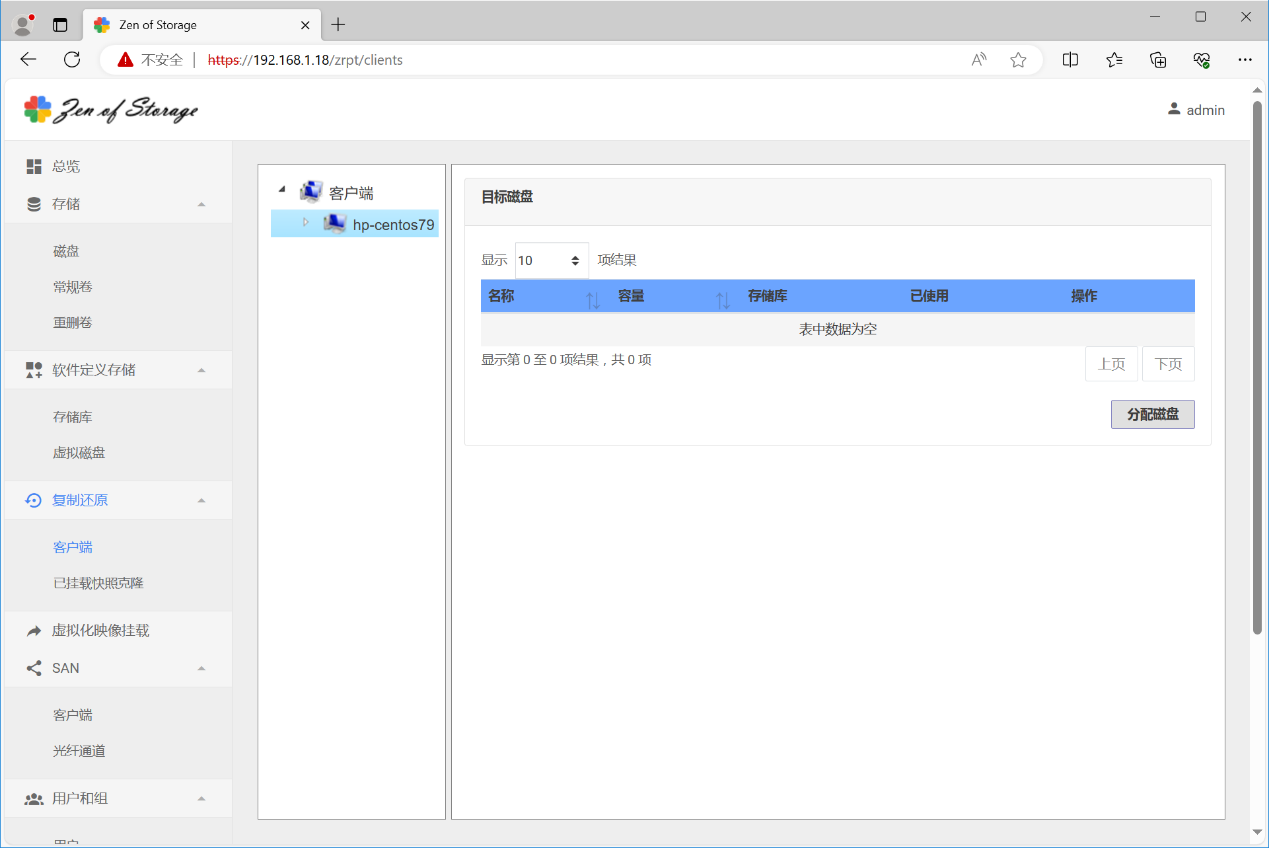Open the admin user menu
Image resolution: width=1269 pixels, height=848 pixels.
1195,110
